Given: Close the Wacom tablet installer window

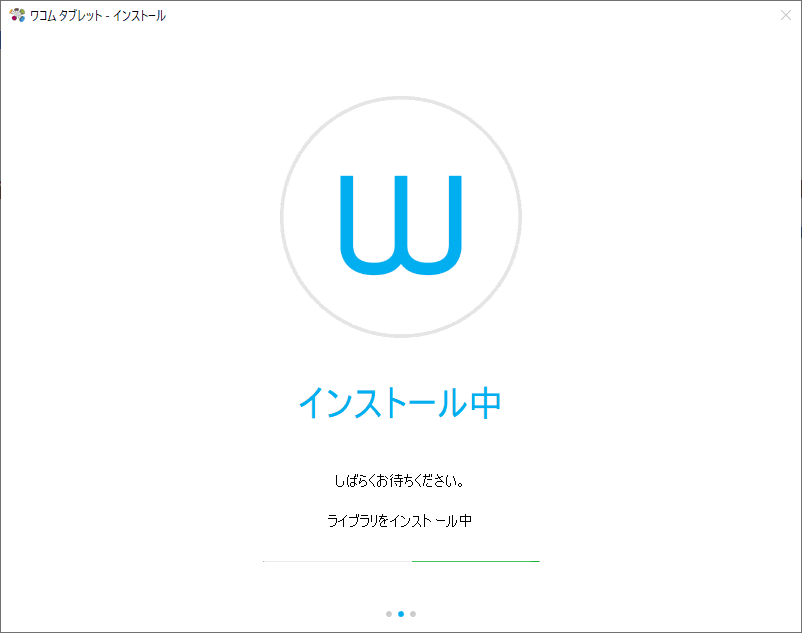Looking at the screenshot, I should [786, 15].
